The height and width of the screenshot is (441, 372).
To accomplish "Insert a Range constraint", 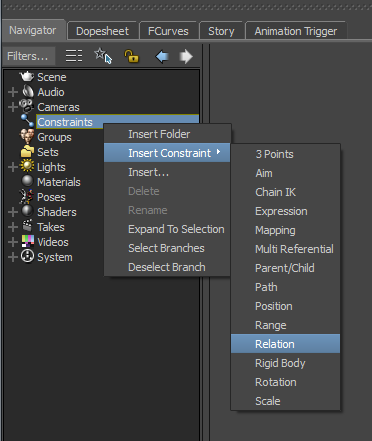I will [286, 325].
